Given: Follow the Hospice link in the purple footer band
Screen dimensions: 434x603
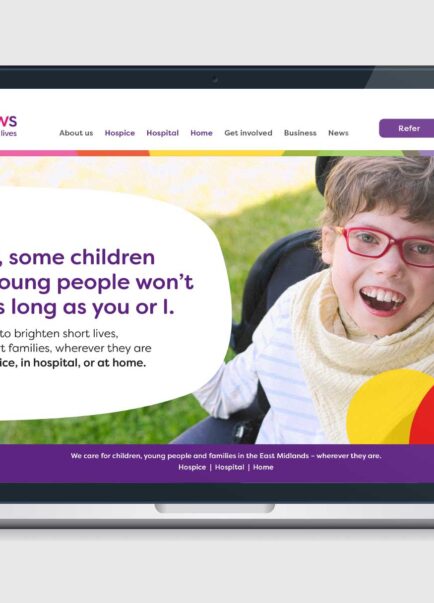Looking at the screenshot, I should (192, 467).
